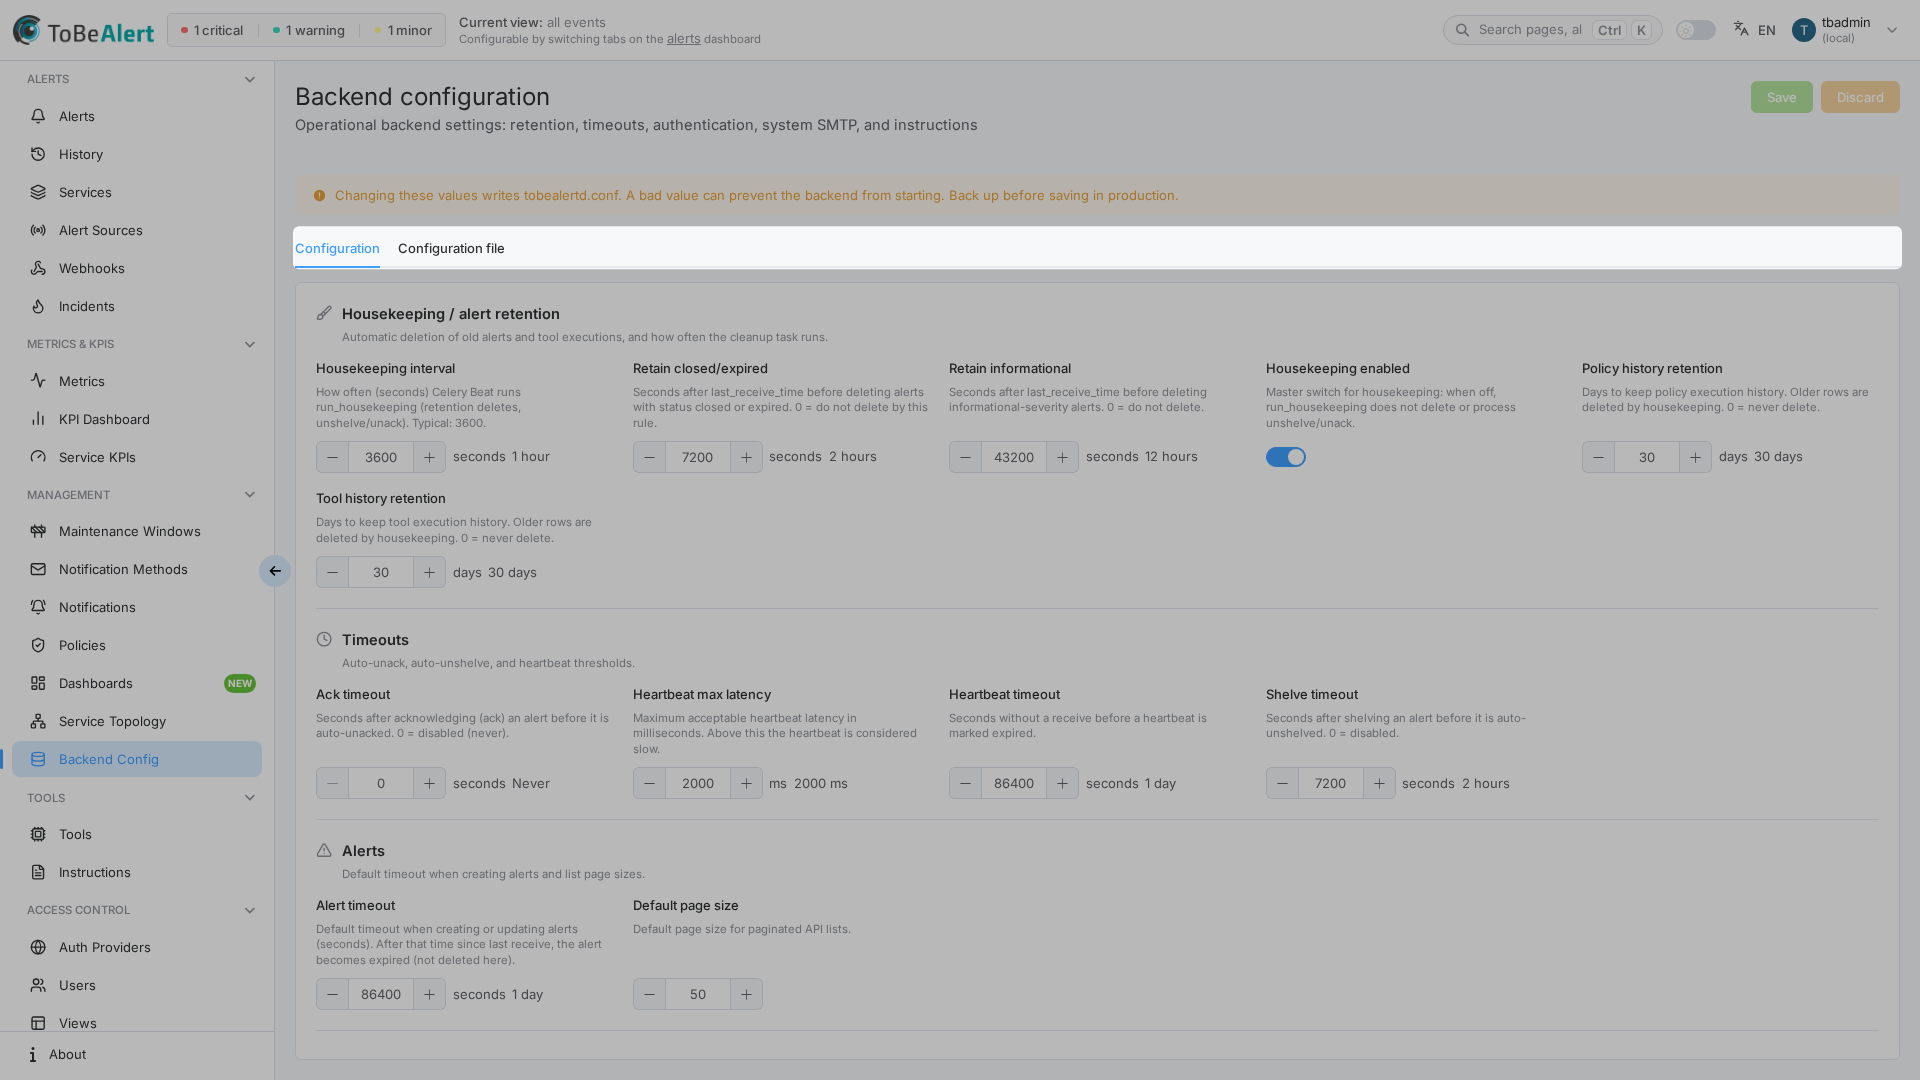Increase Policy history retention with plus
1920x1080 pixels.
pos(1695,457)
